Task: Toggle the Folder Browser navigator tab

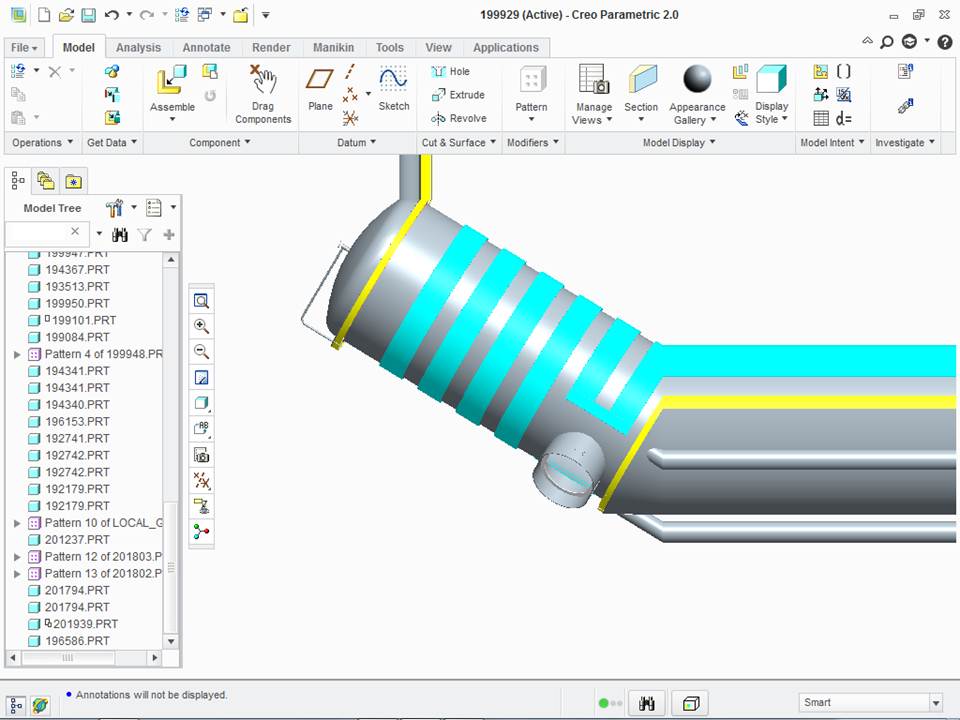Action: tap(46, 181)
